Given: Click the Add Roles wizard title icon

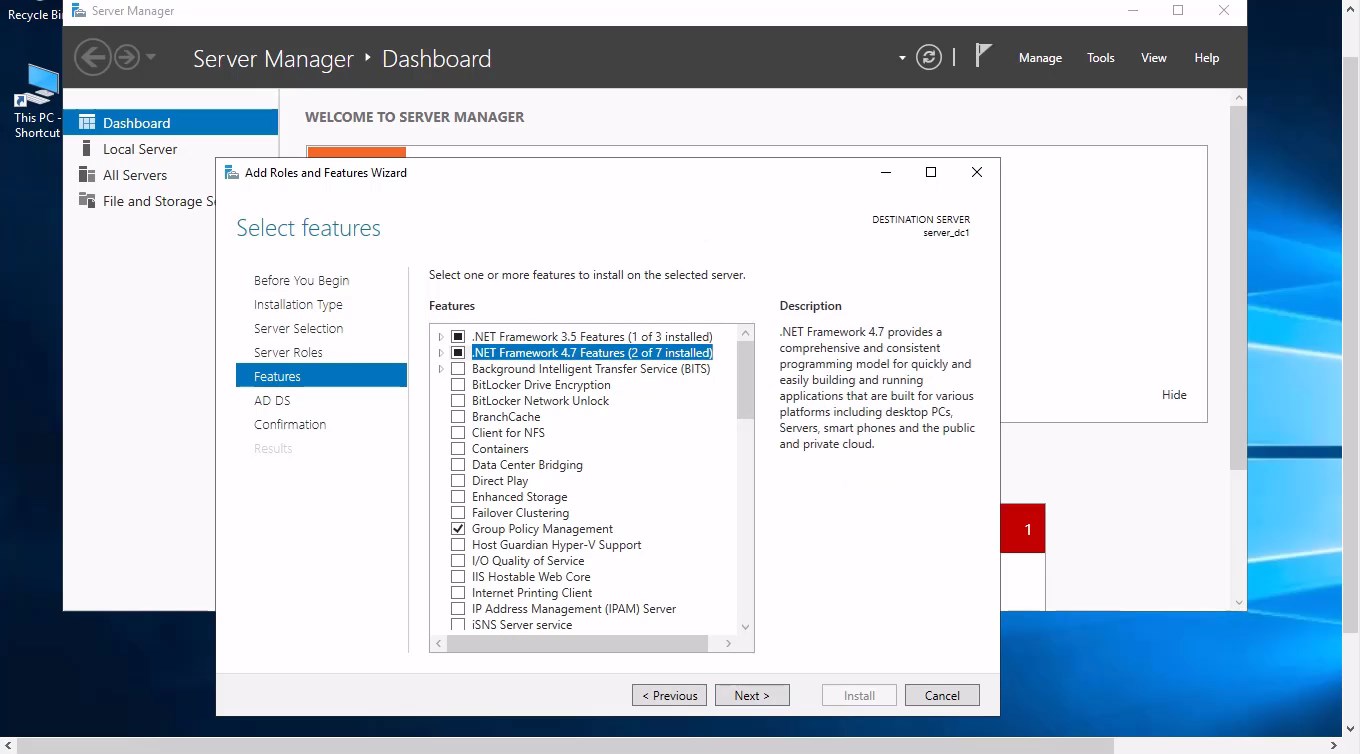Looking at the screenshot, I should tap(232, 172).
